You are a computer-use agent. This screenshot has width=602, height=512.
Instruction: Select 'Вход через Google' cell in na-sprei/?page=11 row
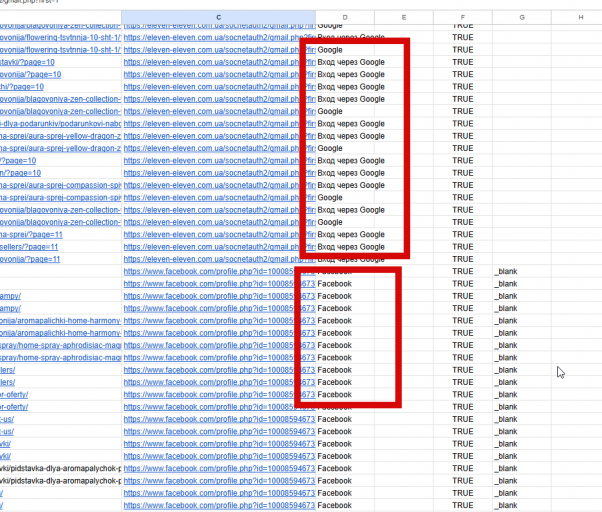(x=351, y=235)
